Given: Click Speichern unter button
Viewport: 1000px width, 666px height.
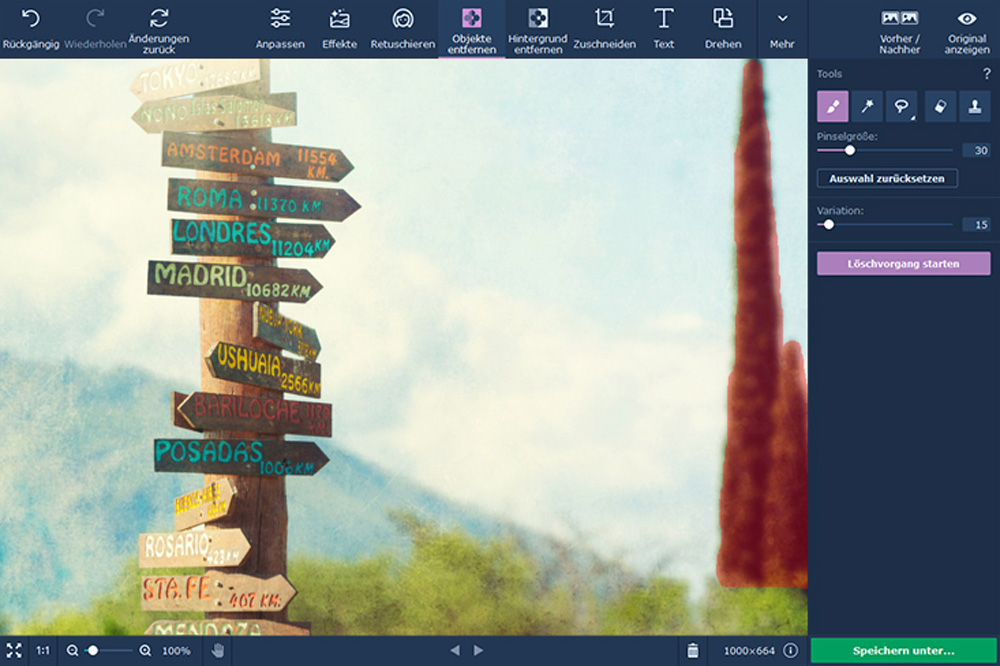Looking at the screenshot, I should [x=904, y=651].
